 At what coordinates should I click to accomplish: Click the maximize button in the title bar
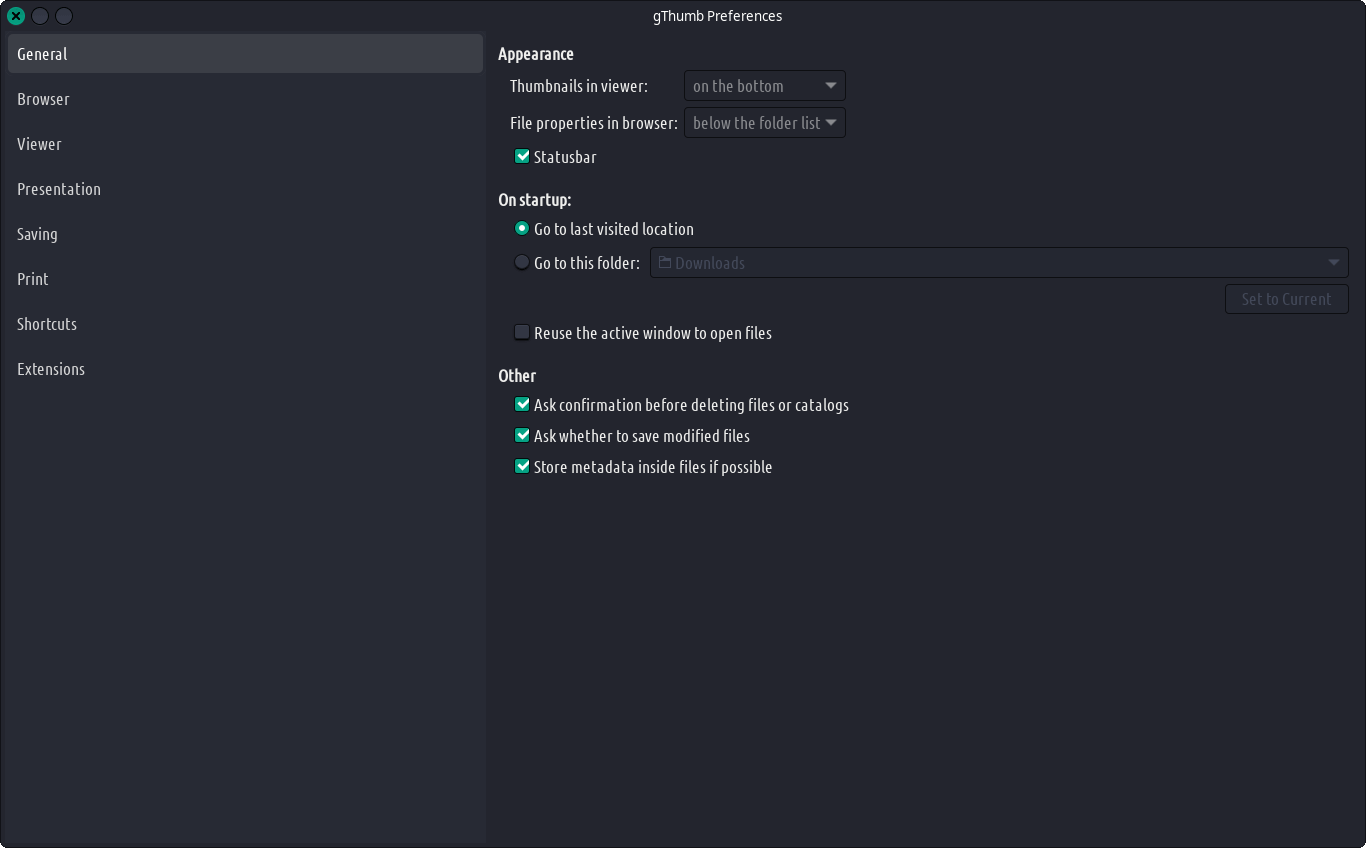point(64,16)
